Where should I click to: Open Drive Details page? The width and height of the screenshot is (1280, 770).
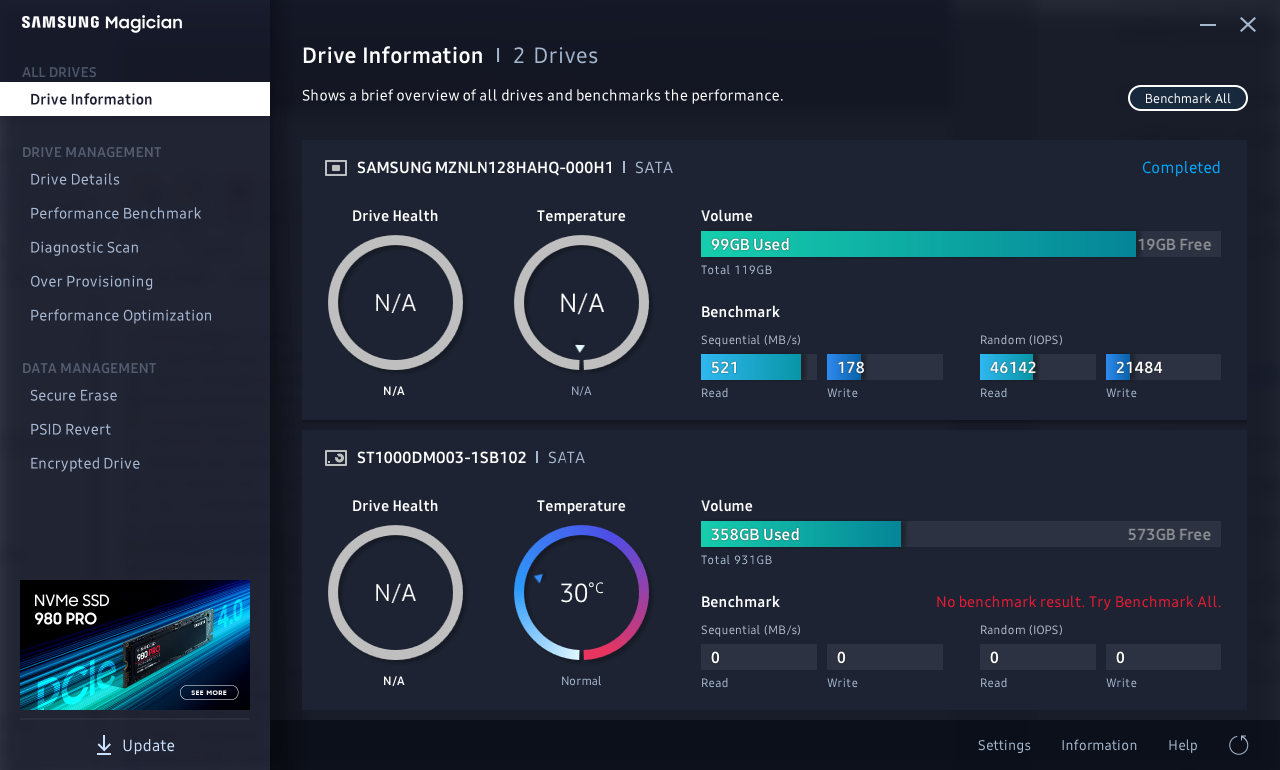click(x=75, y=179)
